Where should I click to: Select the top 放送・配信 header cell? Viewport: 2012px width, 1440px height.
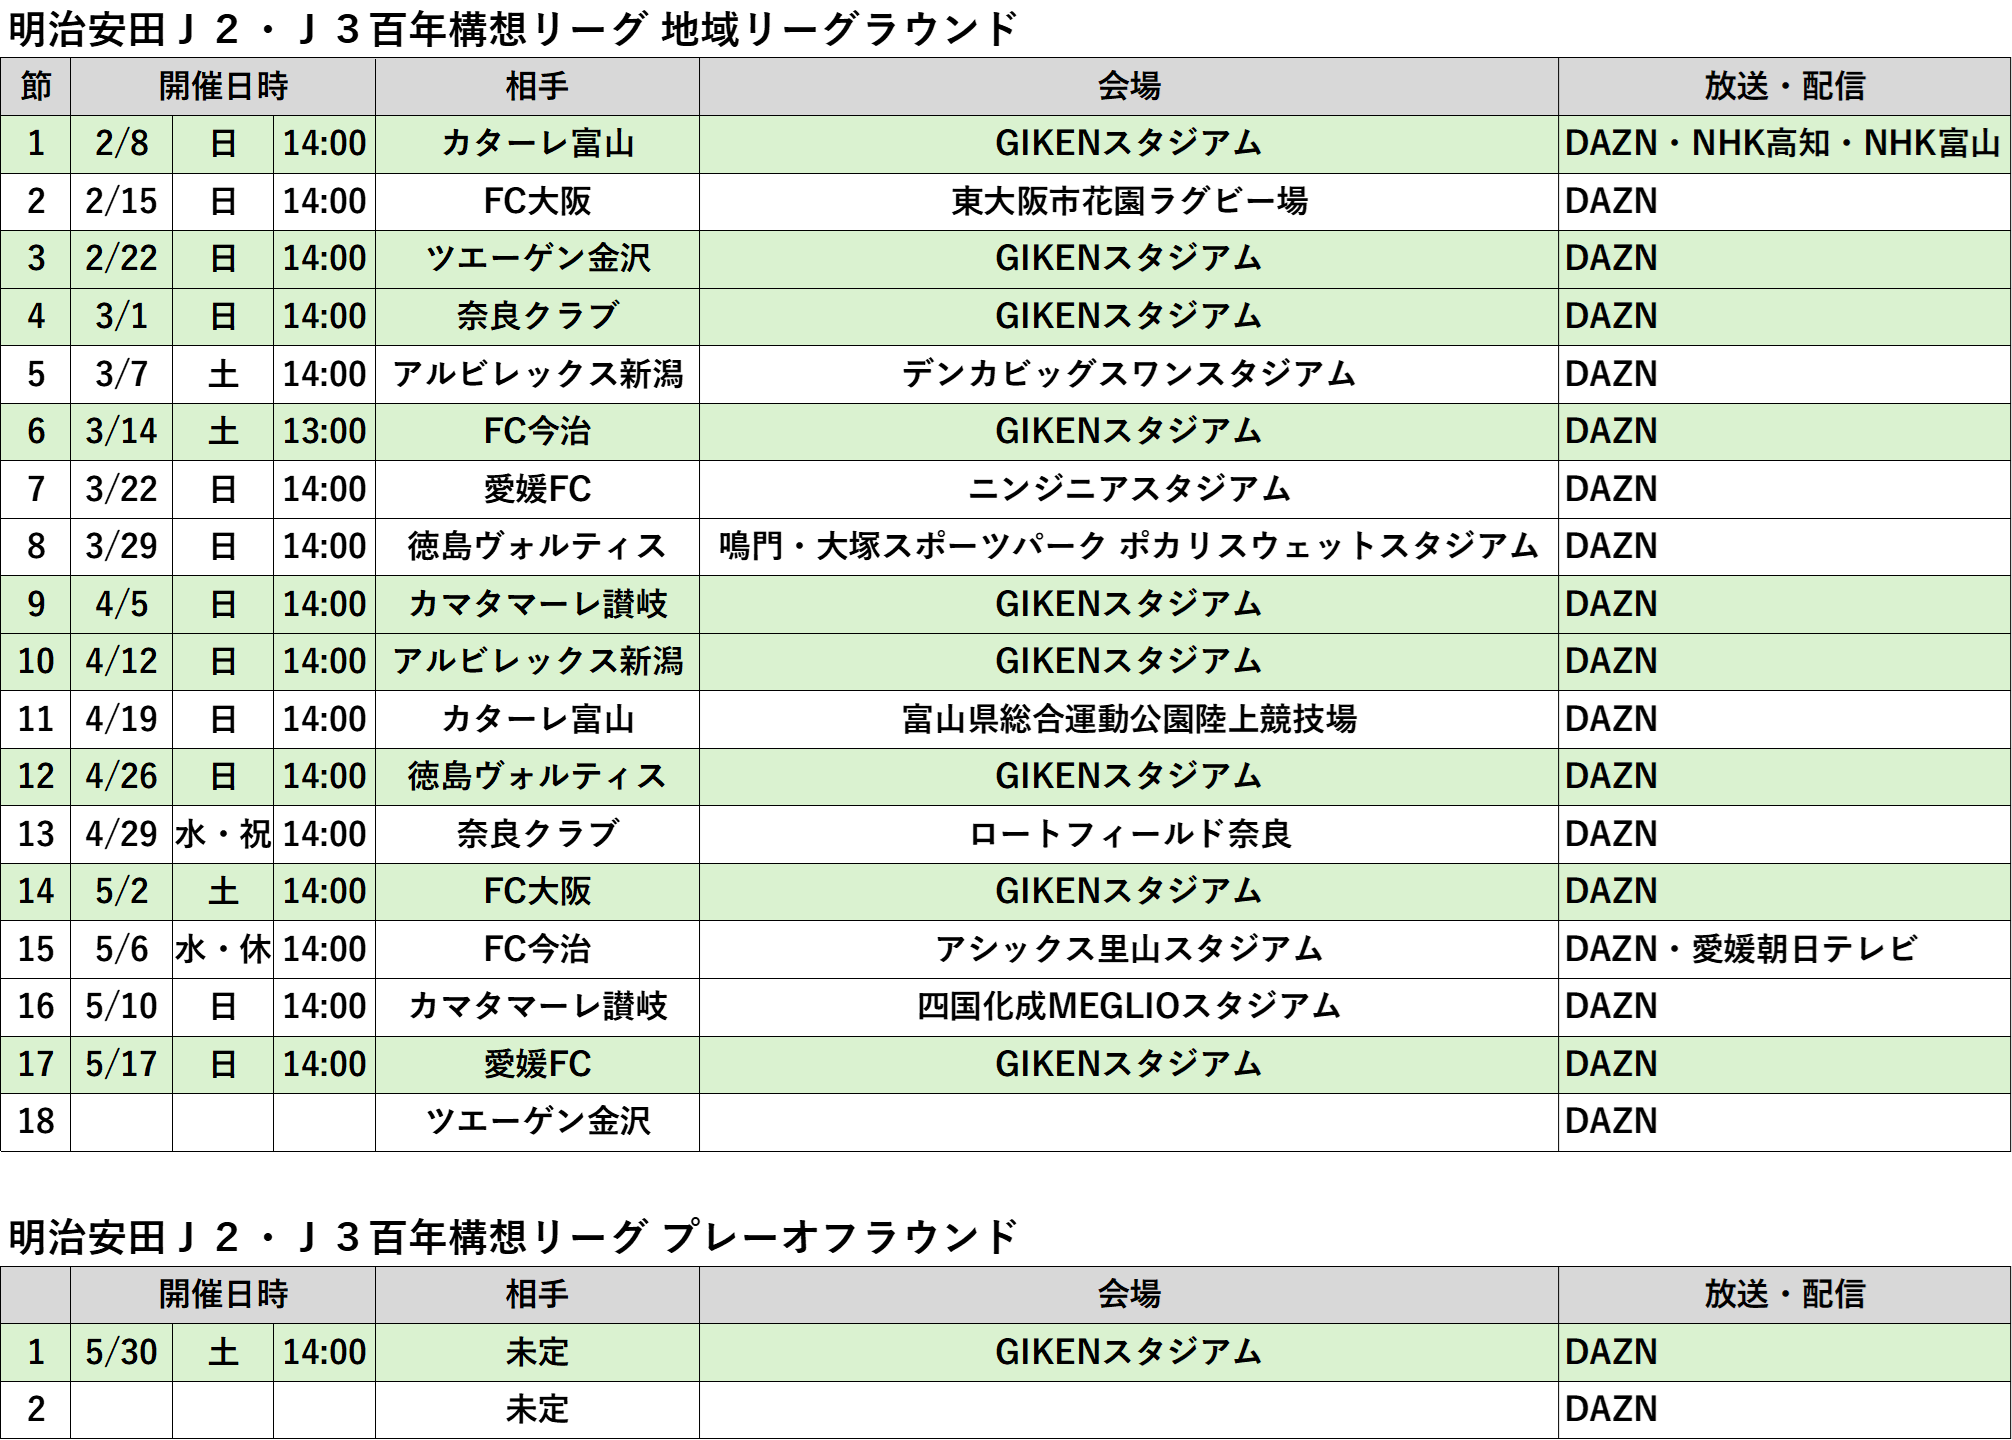point(1784,86)
